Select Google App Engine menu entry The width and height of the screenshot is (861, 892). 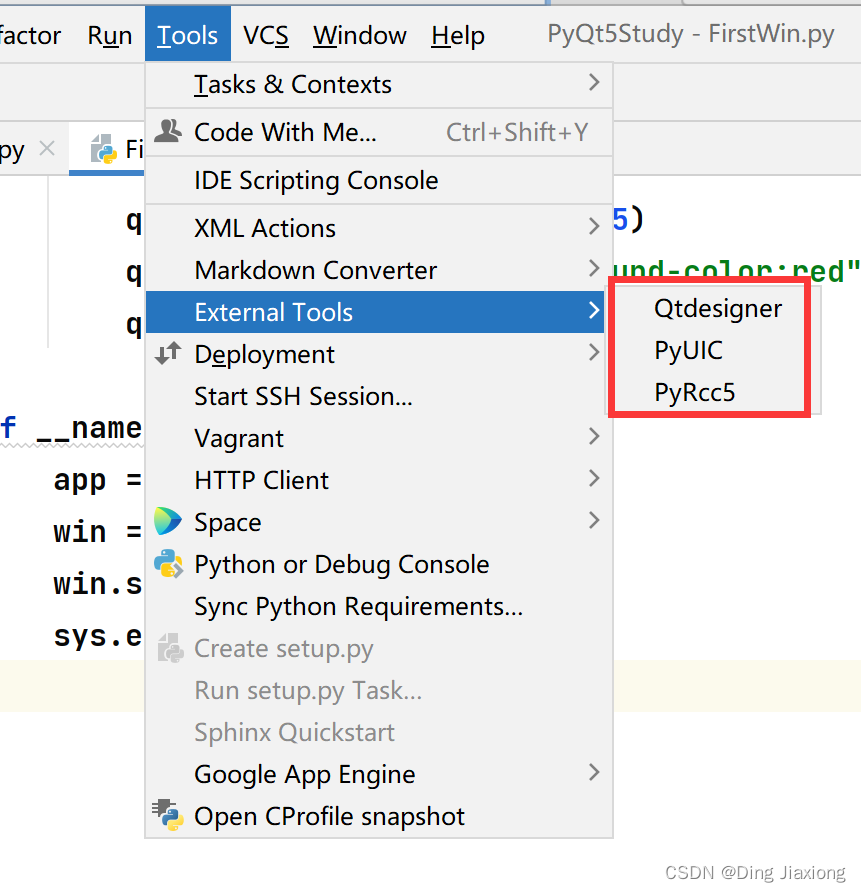pos(379,775)
